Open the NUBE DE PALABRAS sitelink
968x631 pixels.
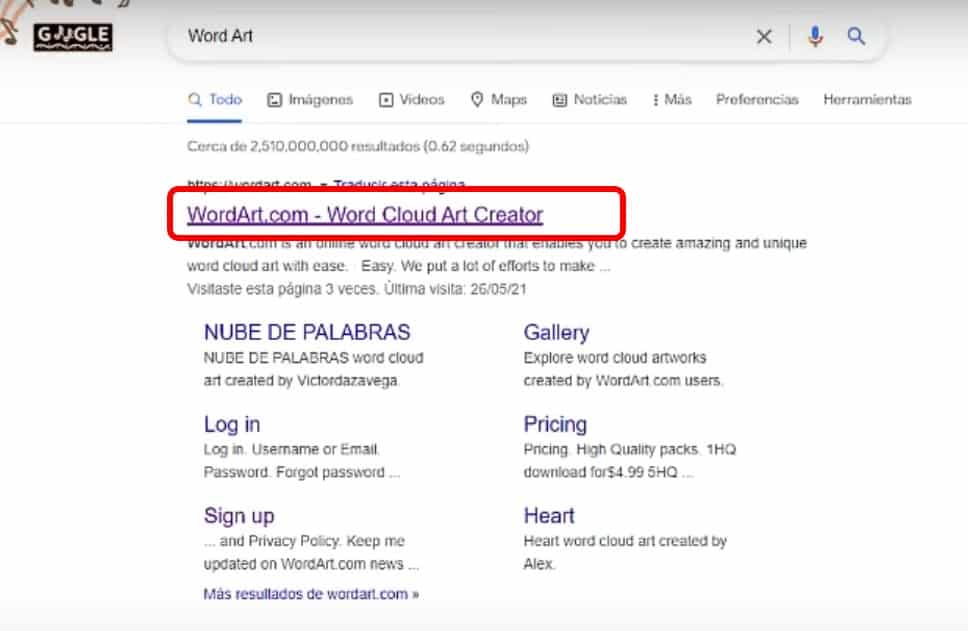(307, 333)
